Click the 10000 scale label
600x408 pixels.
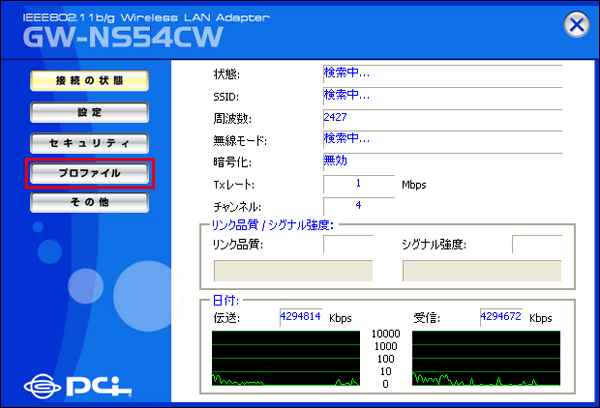[386, 334]
